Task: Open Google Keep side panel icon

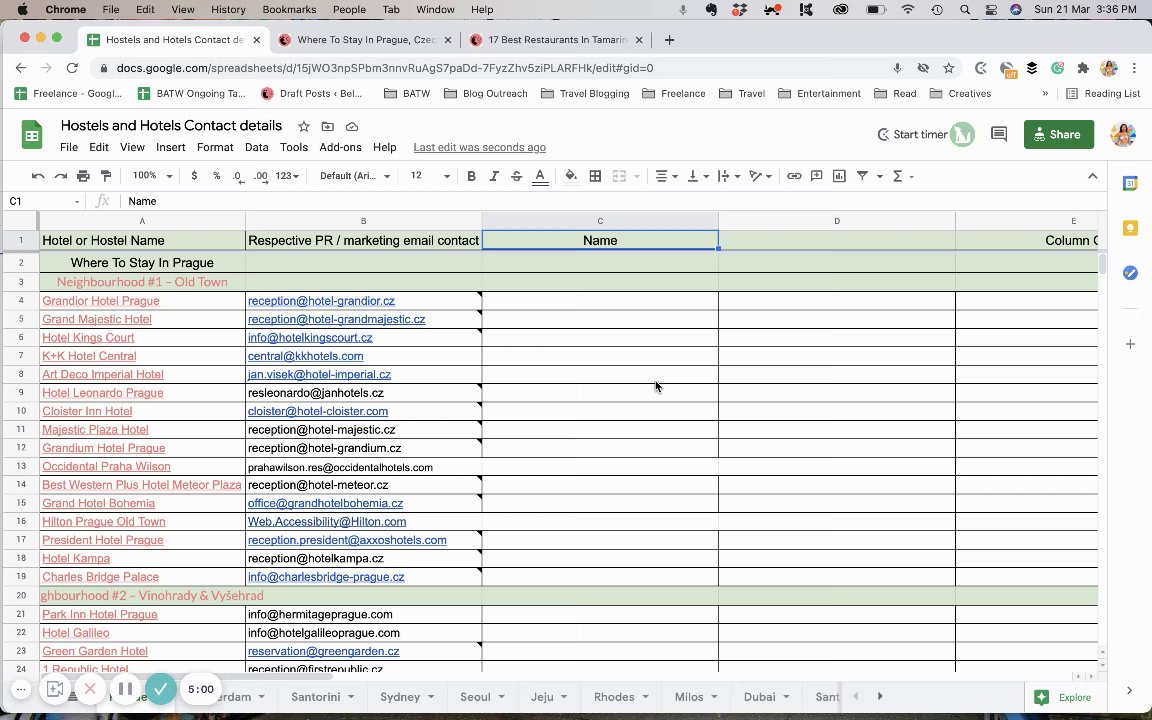Action: [1130, 228]
